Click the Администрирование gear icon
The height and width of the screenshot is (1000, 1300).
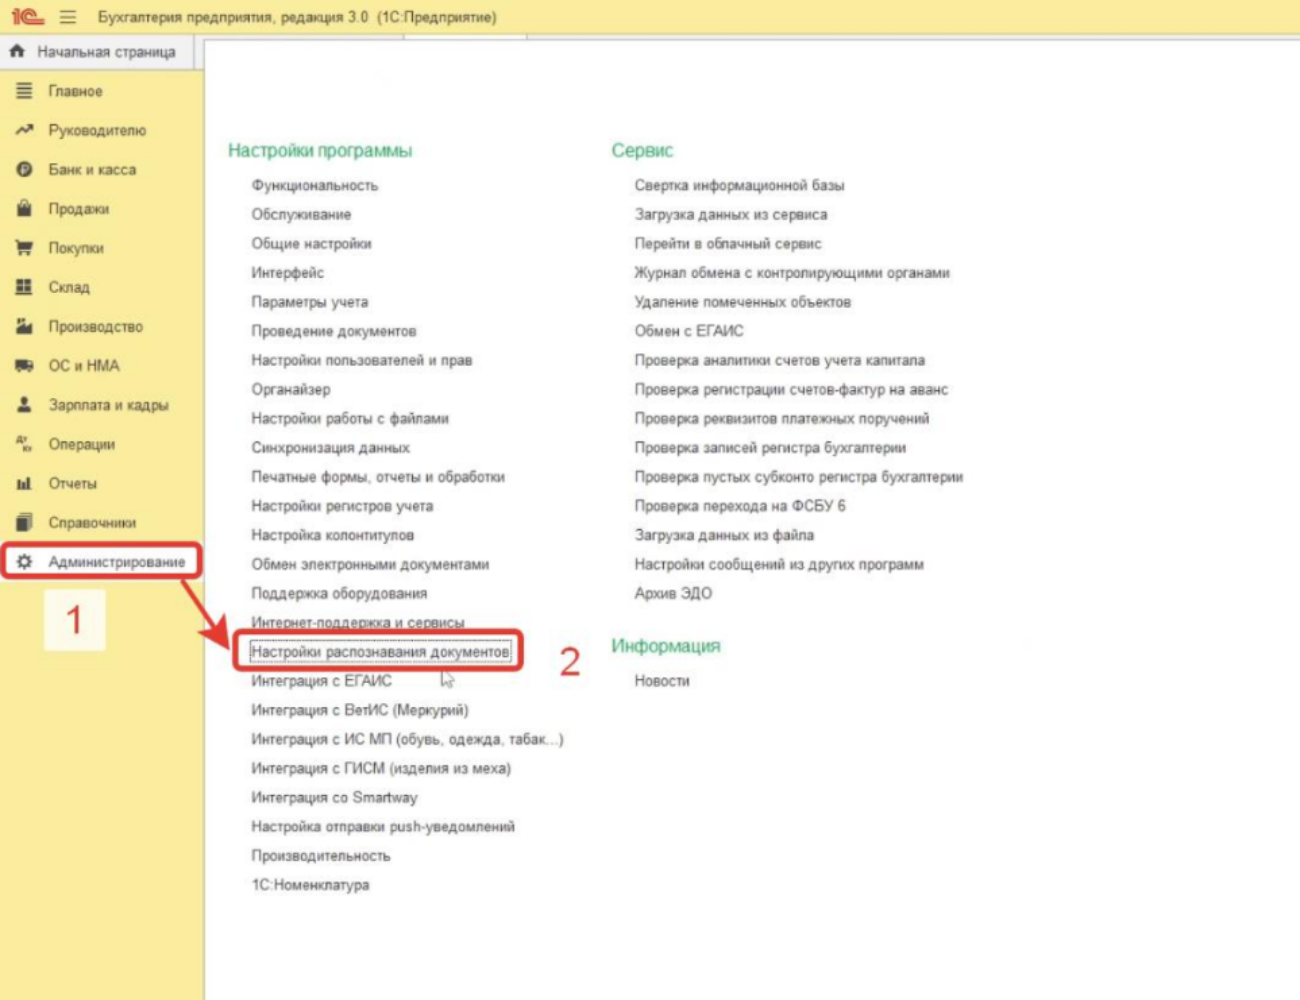click(24, 561)
